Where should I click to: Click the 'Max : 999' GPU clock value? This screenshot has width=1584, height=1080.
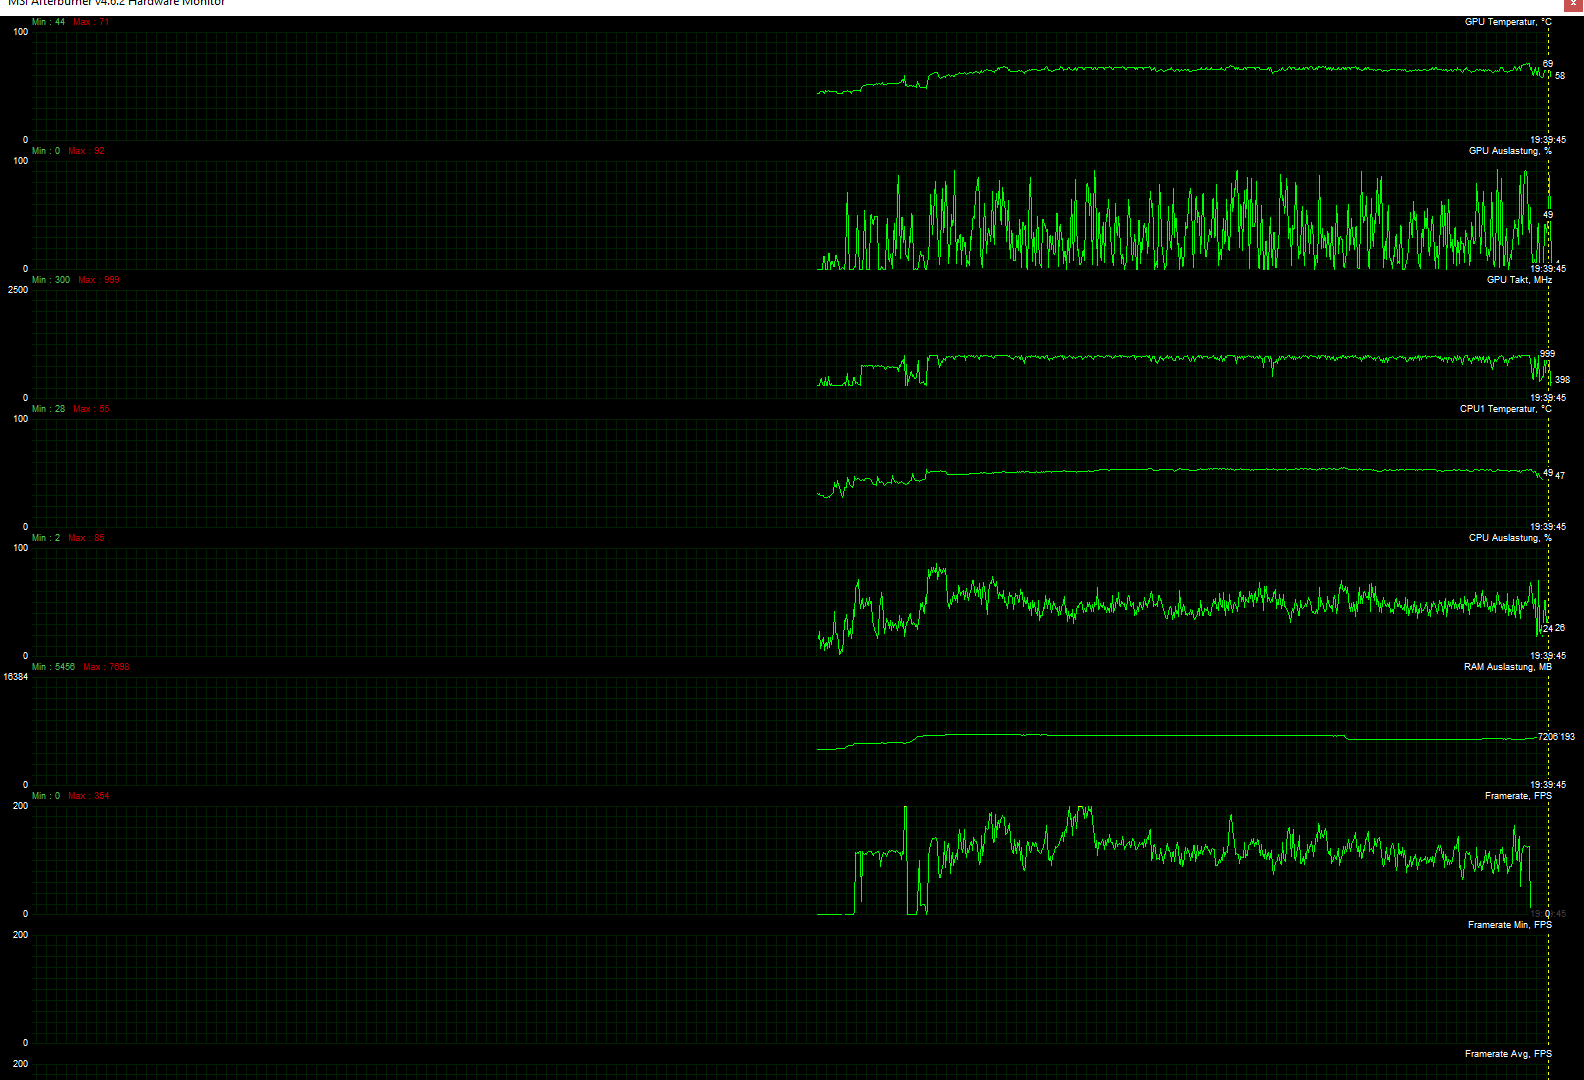pos(99,280)
